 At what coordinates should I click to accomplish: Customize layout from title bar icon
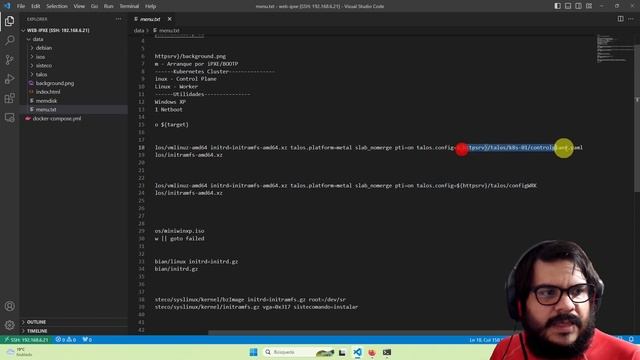(x=589, y=6)
